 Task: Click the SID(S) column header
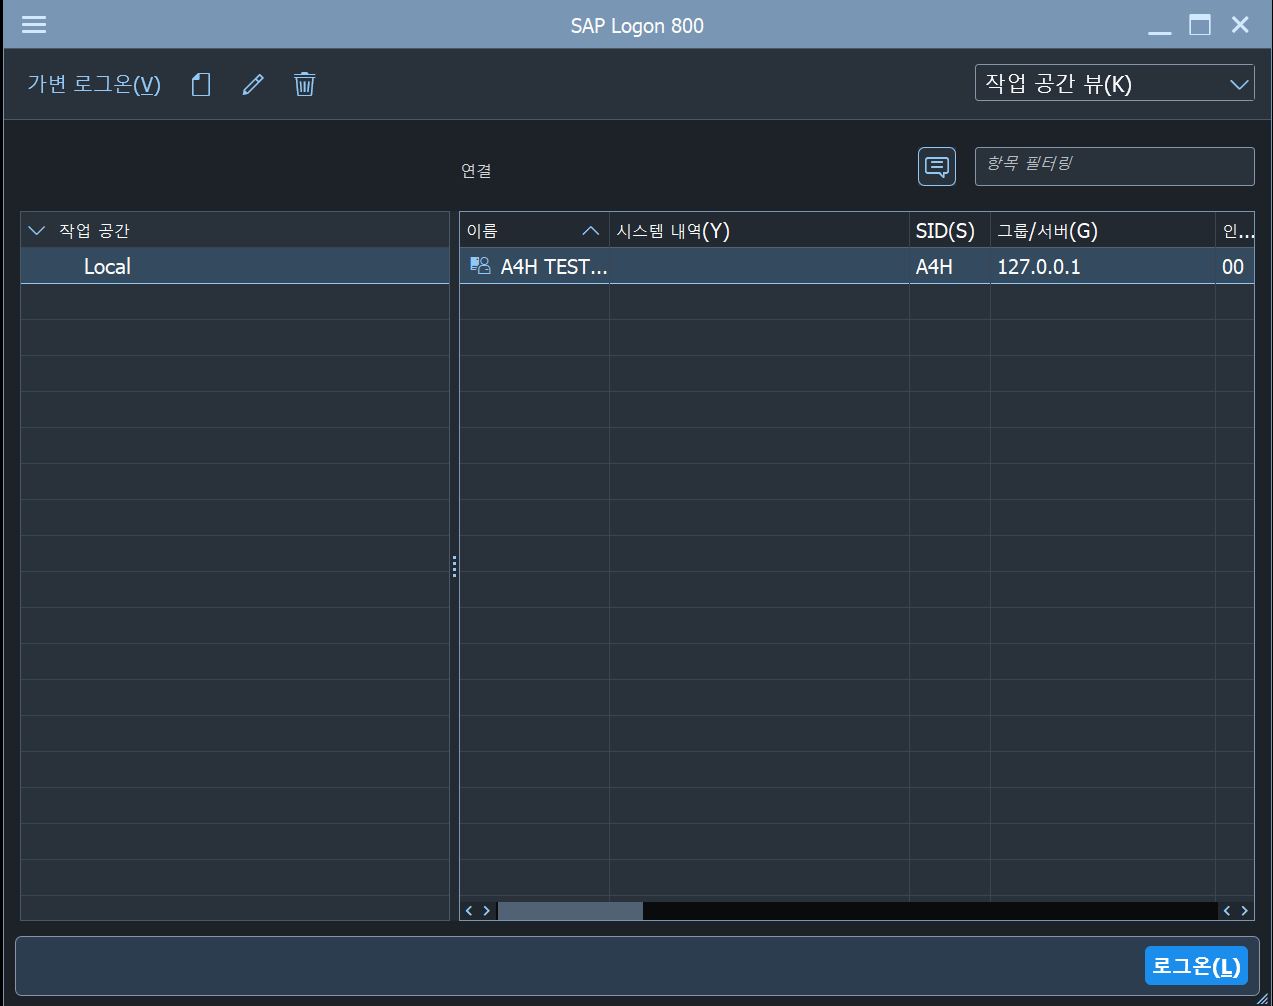pos(949,231)
